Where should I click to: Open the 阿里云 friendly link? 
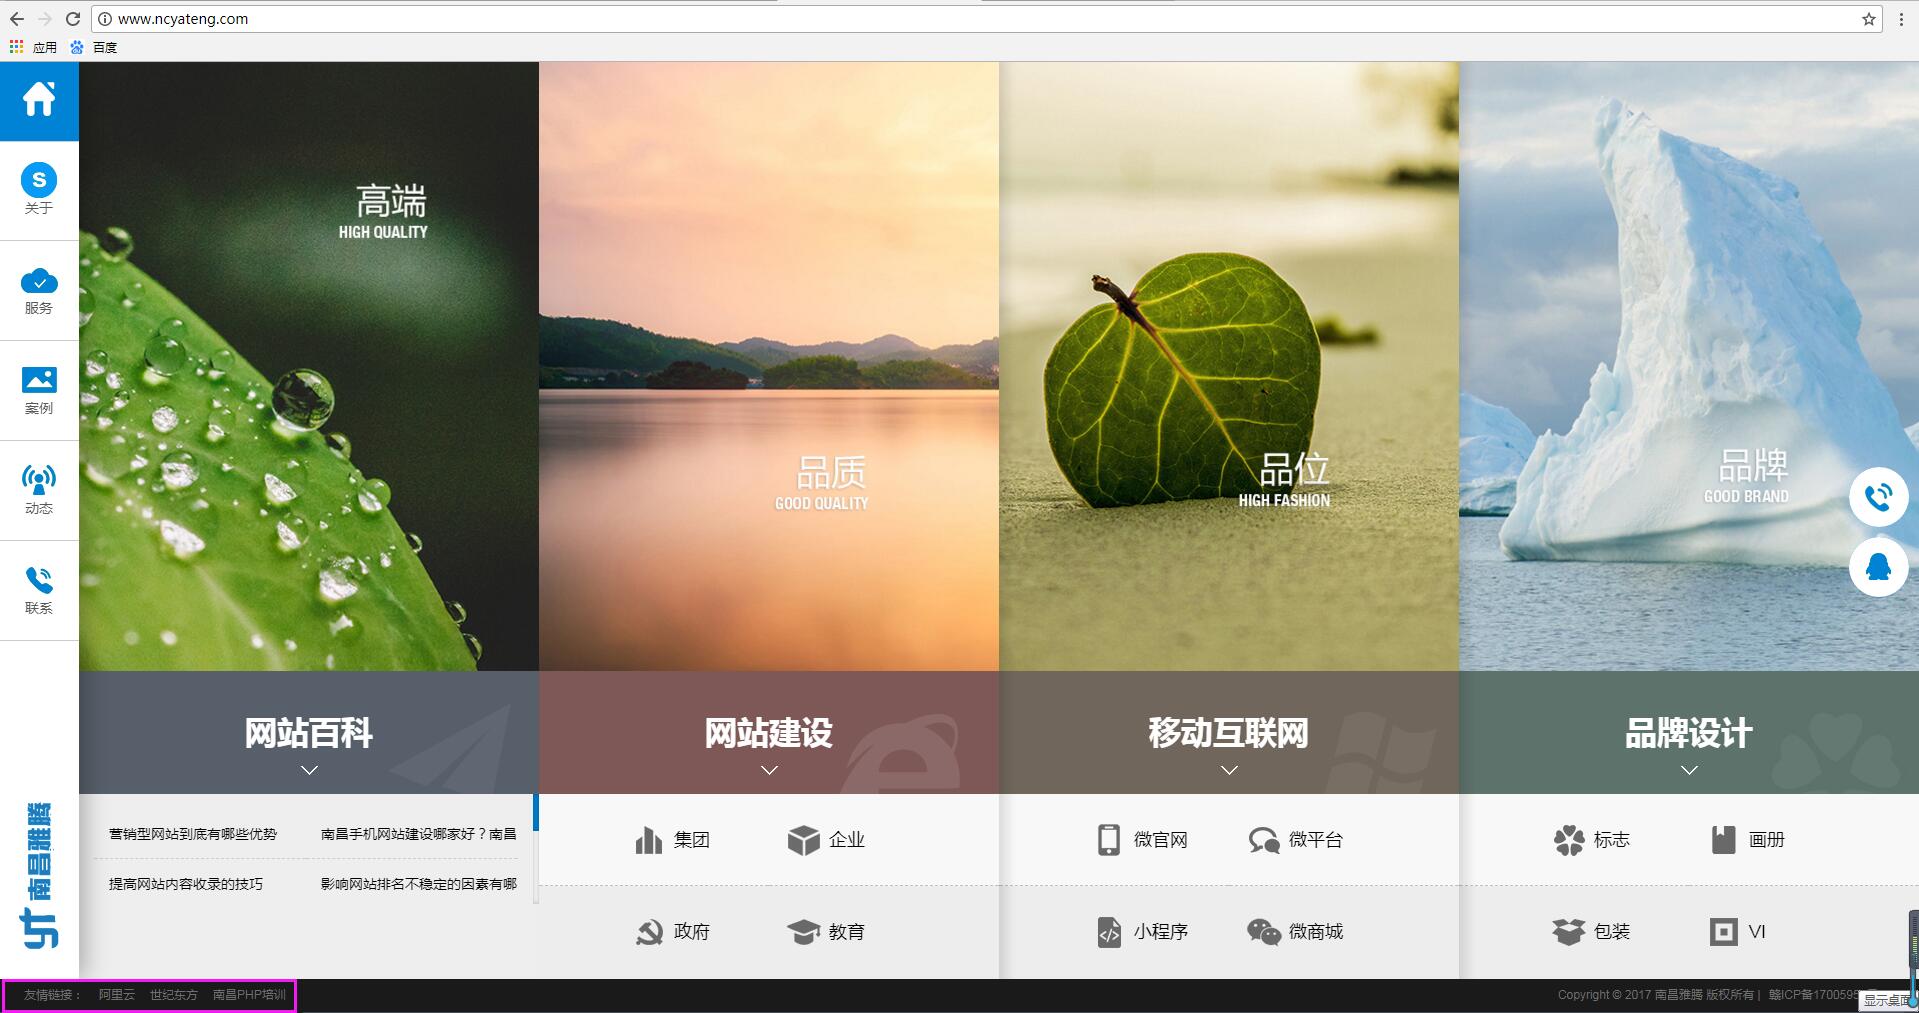click(116, 995)
